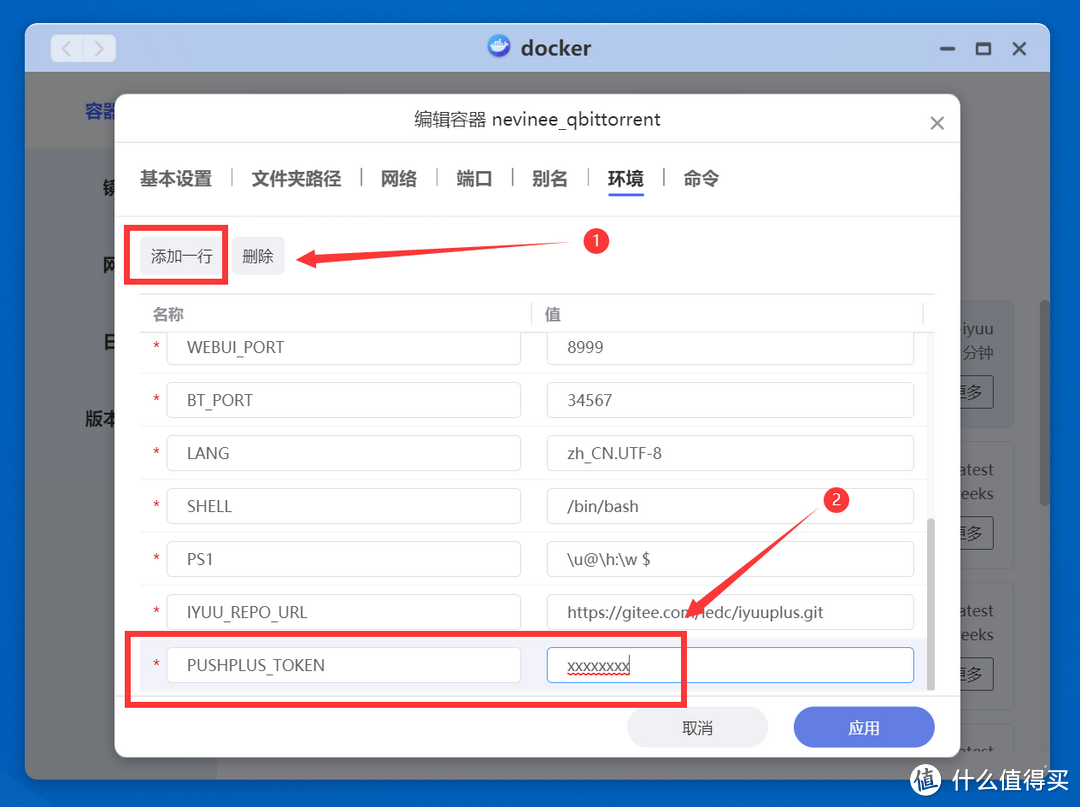Edit the \u@\h:\w $ value field

pyautogui.click(x=730, y=559)
